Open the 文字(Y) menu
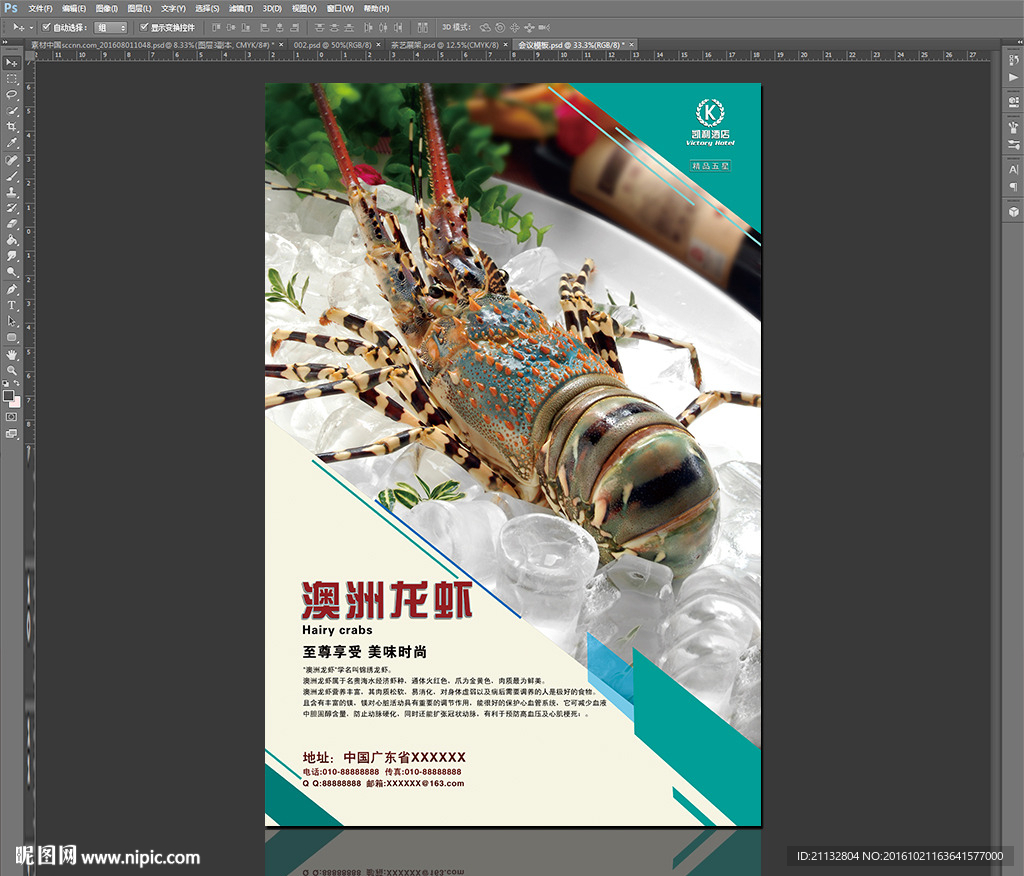1024x876 pixels. click(173, 8)
